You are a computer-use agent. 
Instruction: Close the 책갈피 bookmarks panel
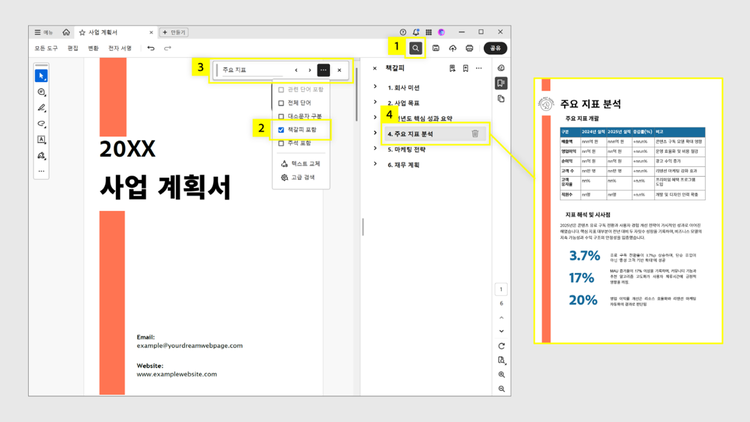(375, 68)
